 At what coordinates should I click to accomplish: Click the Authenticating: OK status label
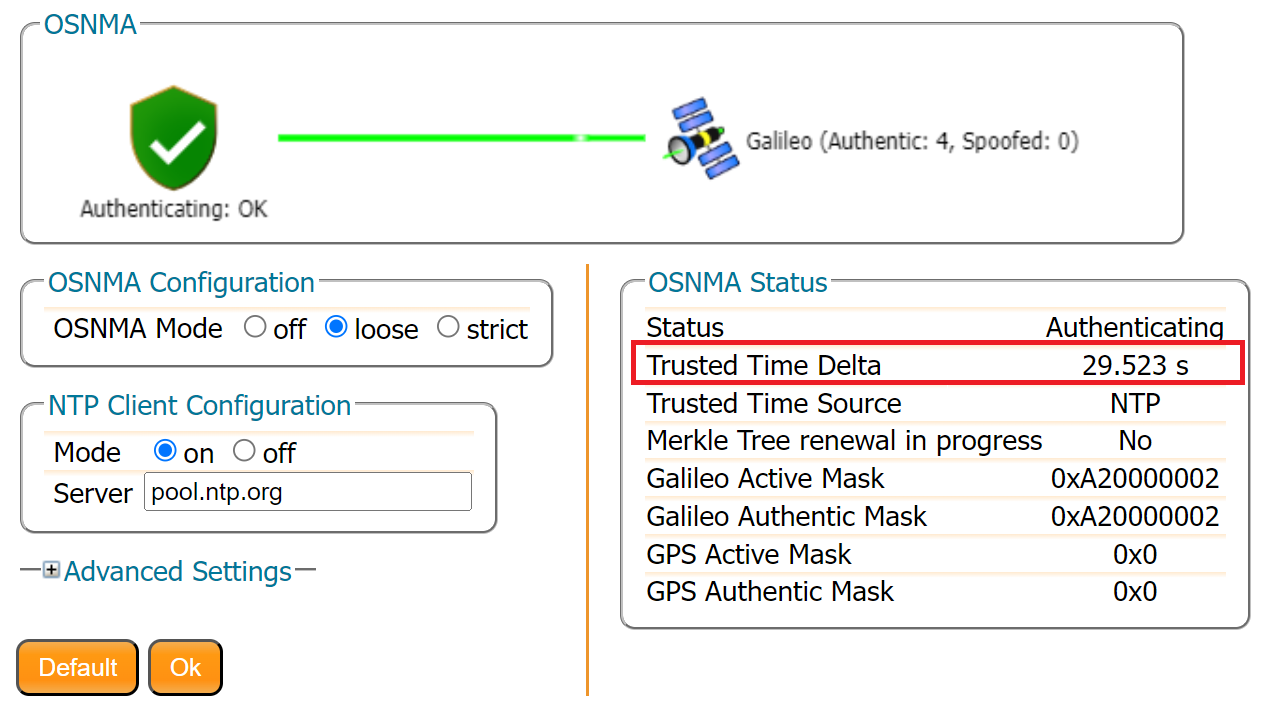coord(174,209)
